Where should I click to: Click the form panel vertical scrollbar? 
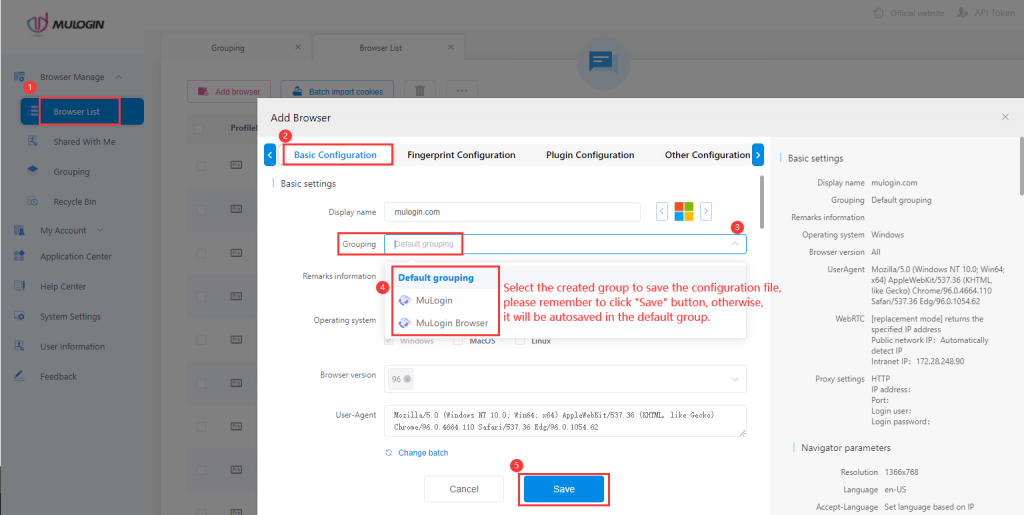coord(761,202)
